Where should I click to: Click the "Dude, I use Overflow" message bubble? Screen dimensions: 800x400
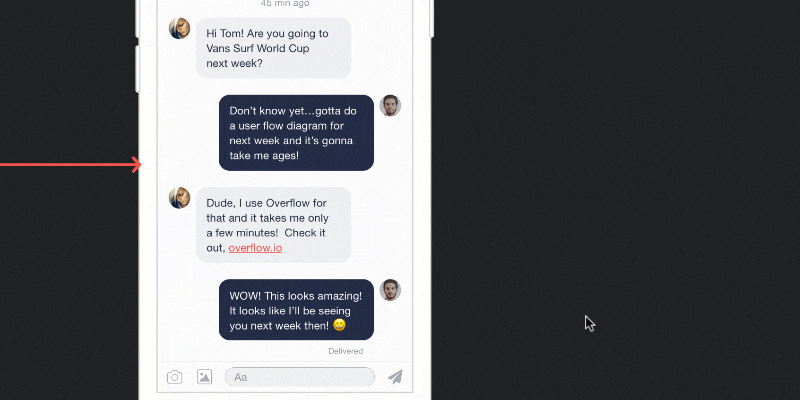[273, 225]
